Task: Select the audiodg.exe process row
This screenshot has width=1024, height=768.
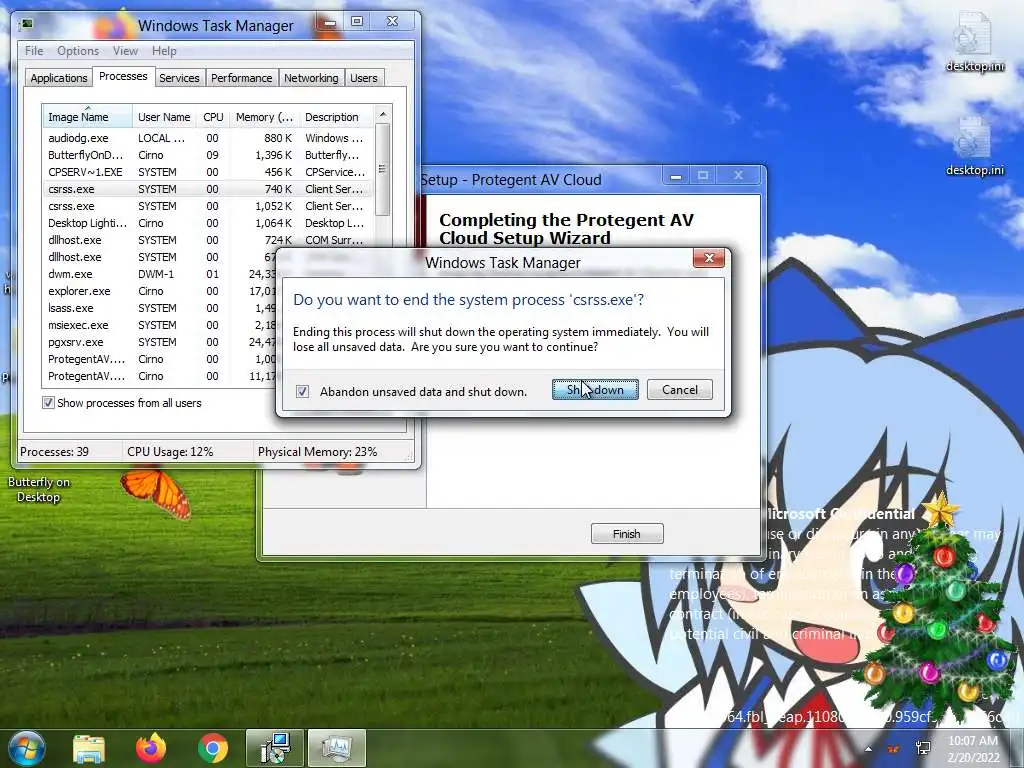Action: coord(208,138)
